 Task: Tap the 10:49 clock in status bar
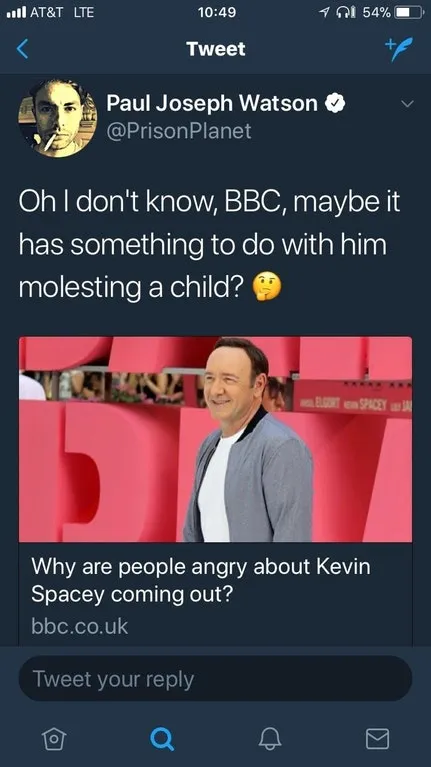217,12
